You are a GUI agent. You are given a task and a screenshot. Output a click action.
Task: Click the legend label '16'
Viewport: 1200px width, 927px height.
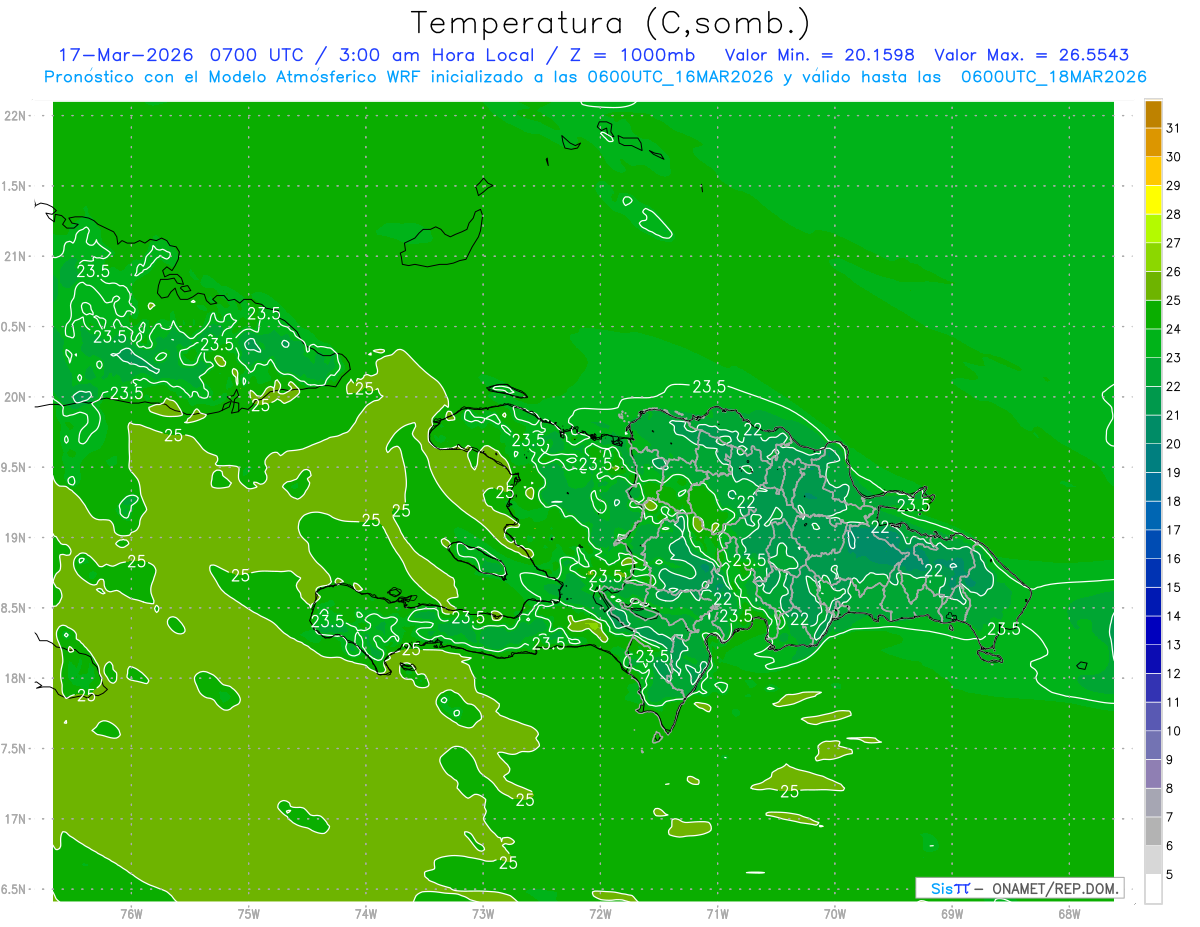[1174, 559]
